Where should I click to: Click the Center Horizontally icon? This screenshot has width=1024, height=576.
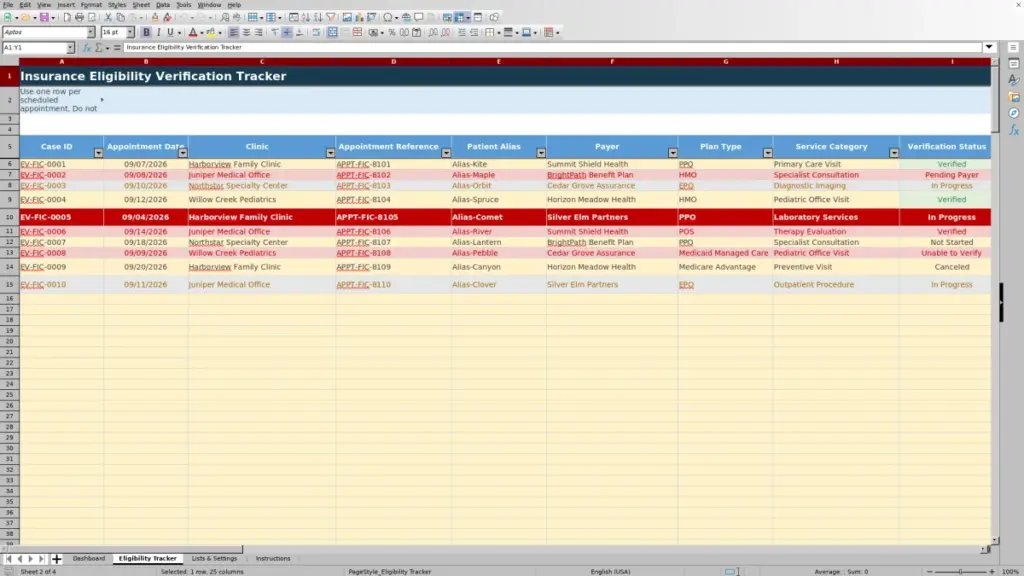(x=246, y=32)
